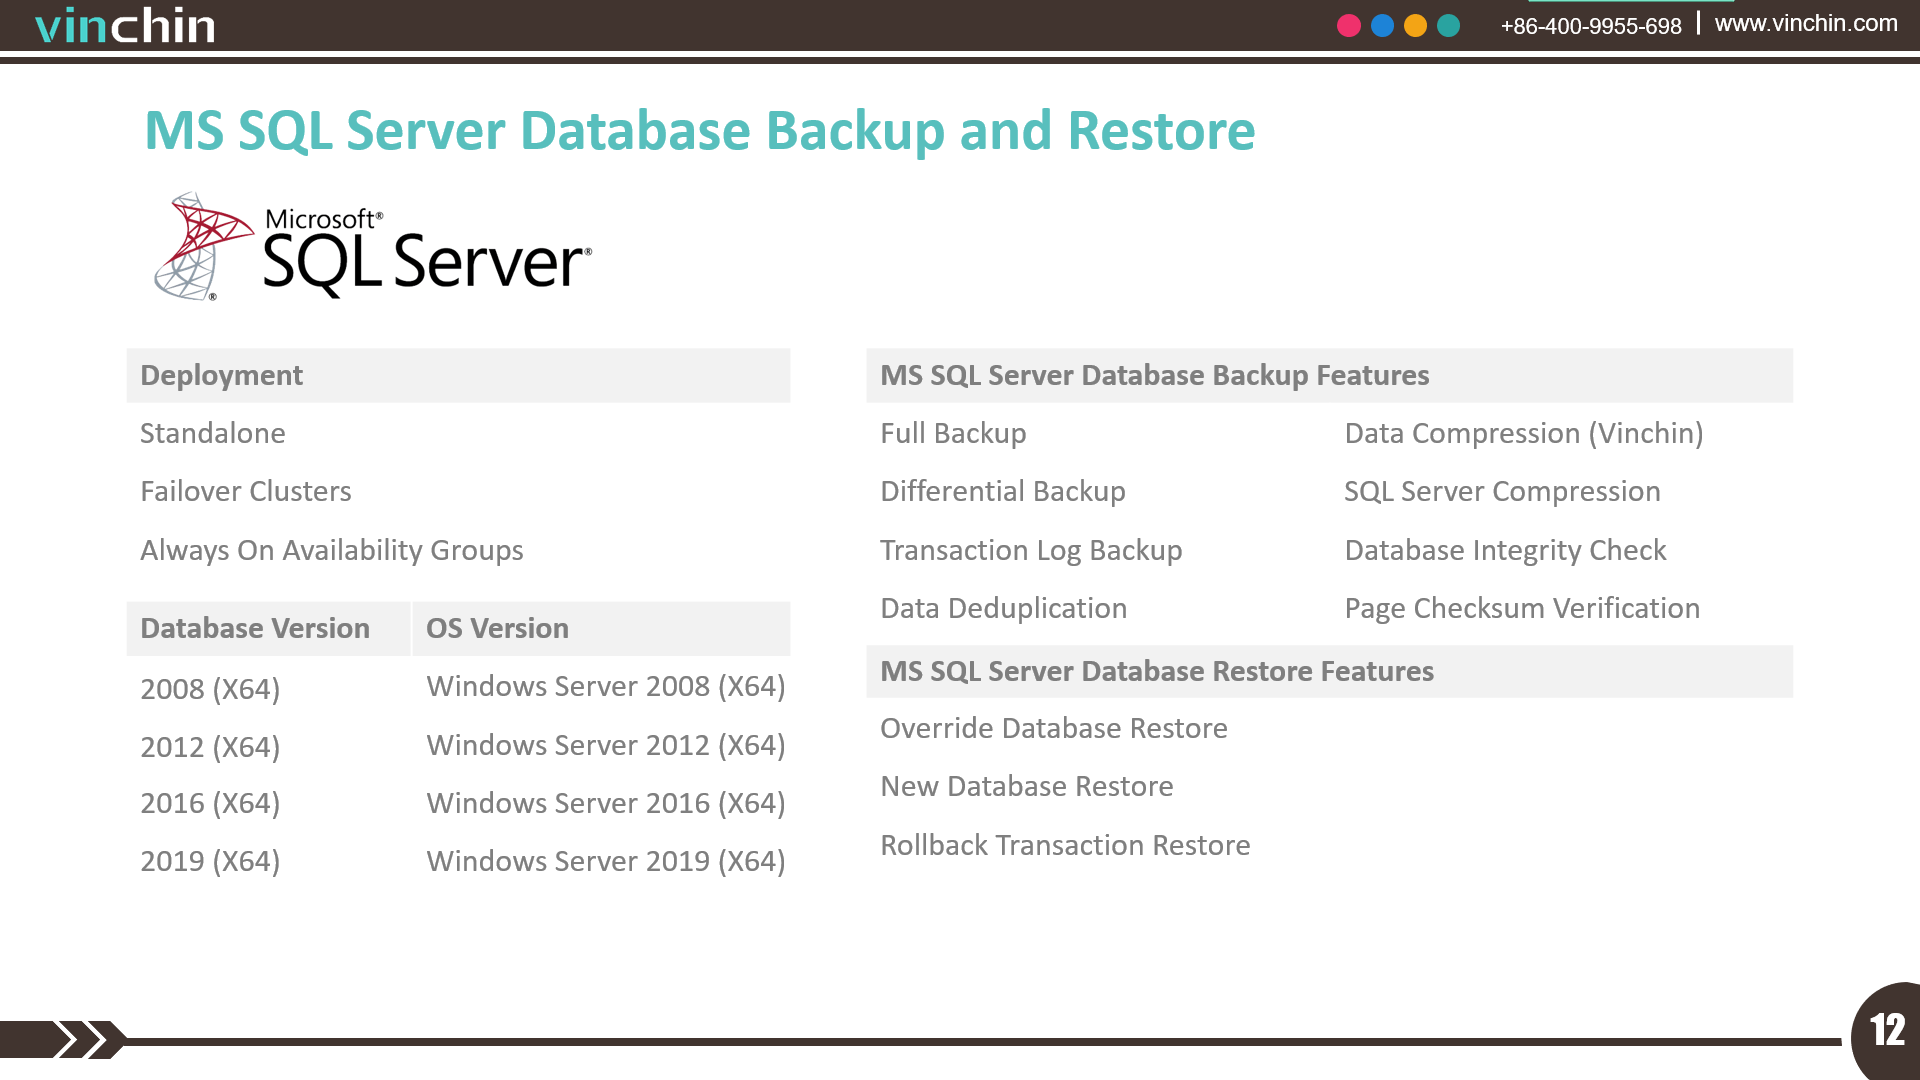Image resolution: width=1920 pixels, height=1080 pixels.
Task: Click MS SQL Server Database Backup Features header
Action: pos(1329,375)
